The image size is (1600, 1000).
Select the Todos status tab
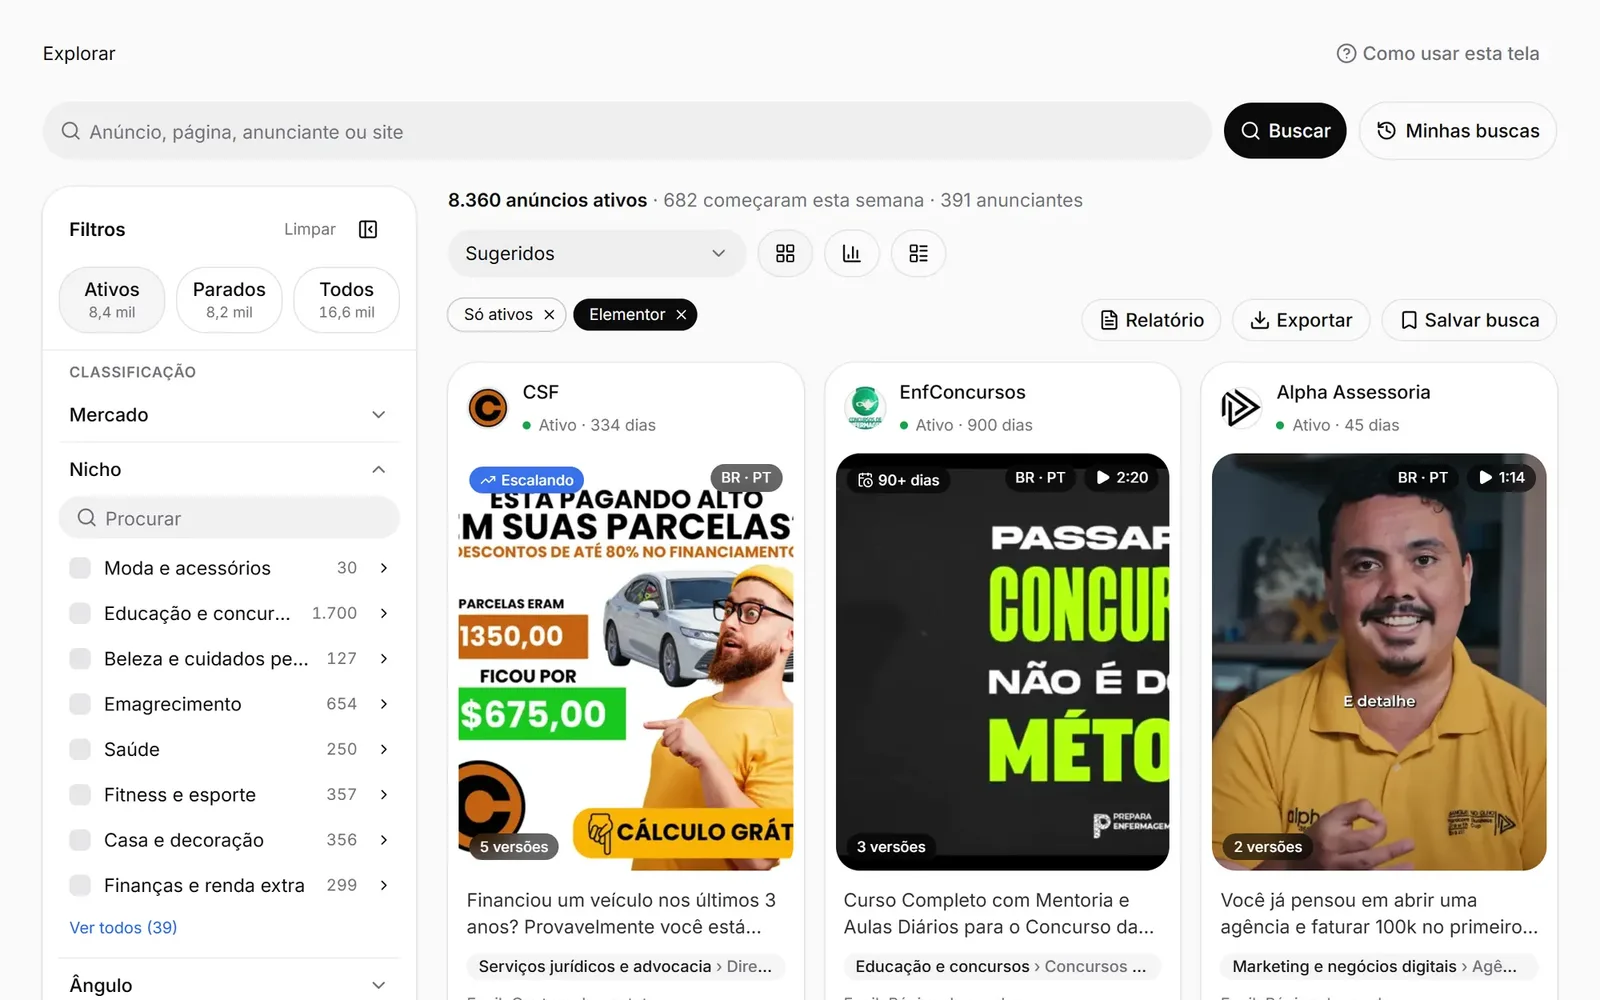(x=346, y=299)
